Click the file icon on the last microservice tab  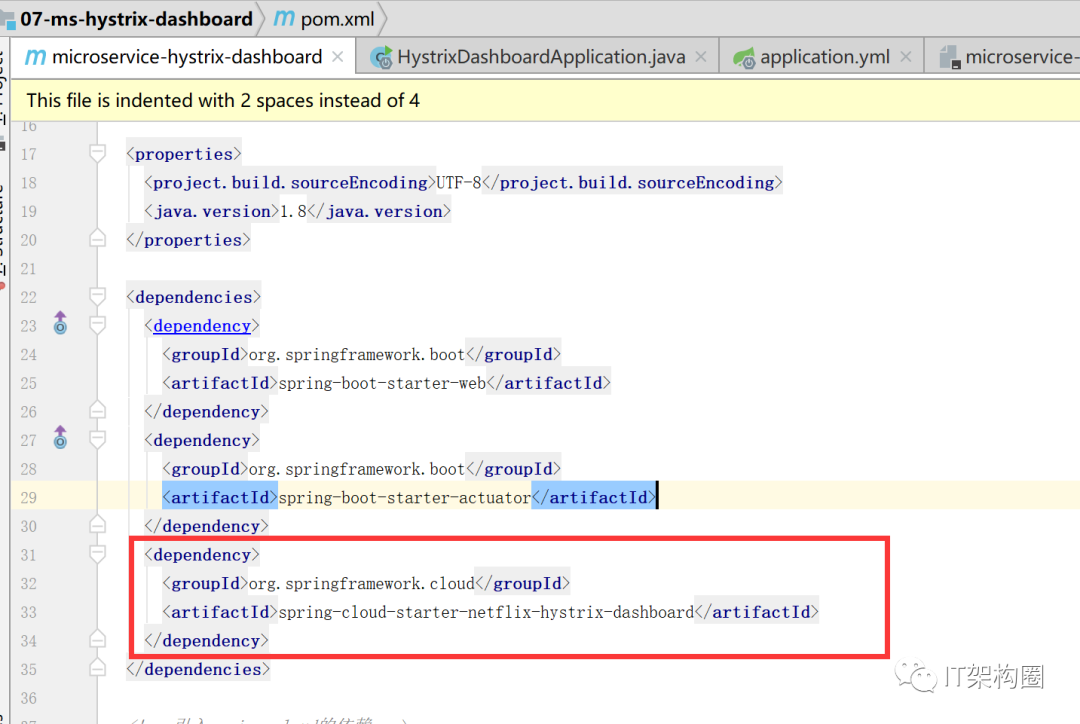[950, 57]
